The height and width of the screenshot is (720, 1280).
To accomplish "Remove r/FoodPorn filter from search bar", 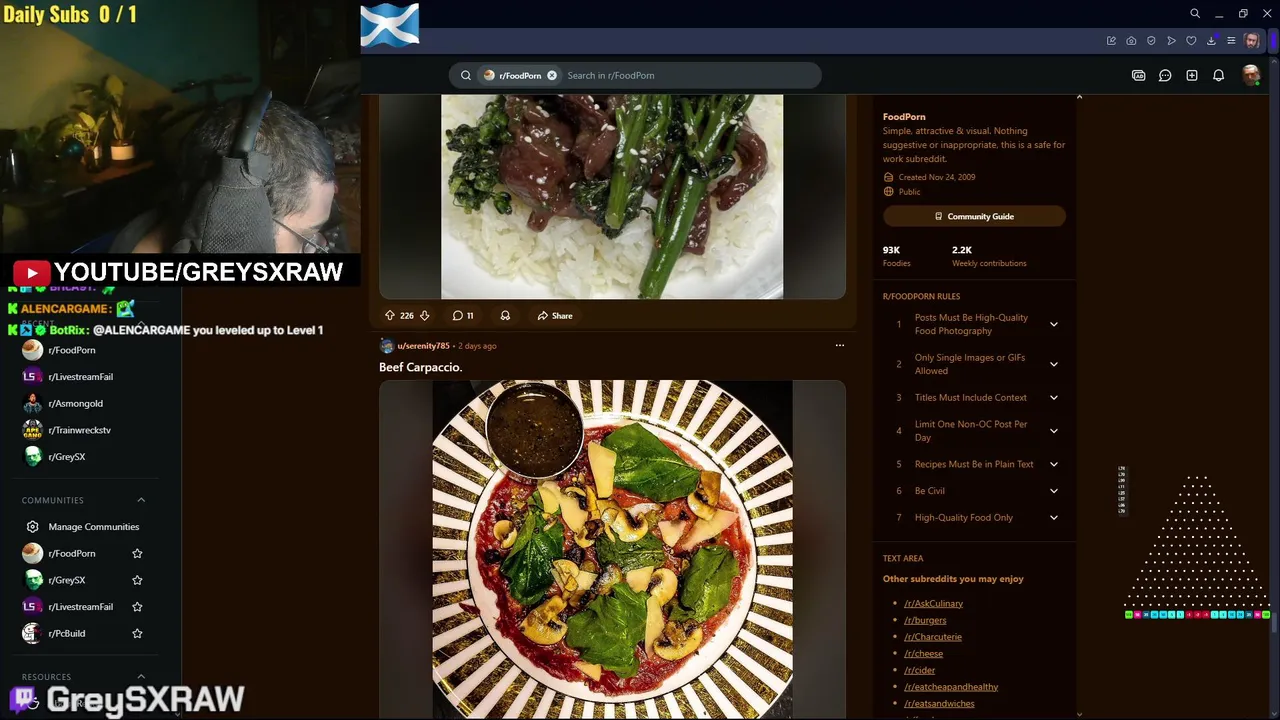I will pos(552,75).
